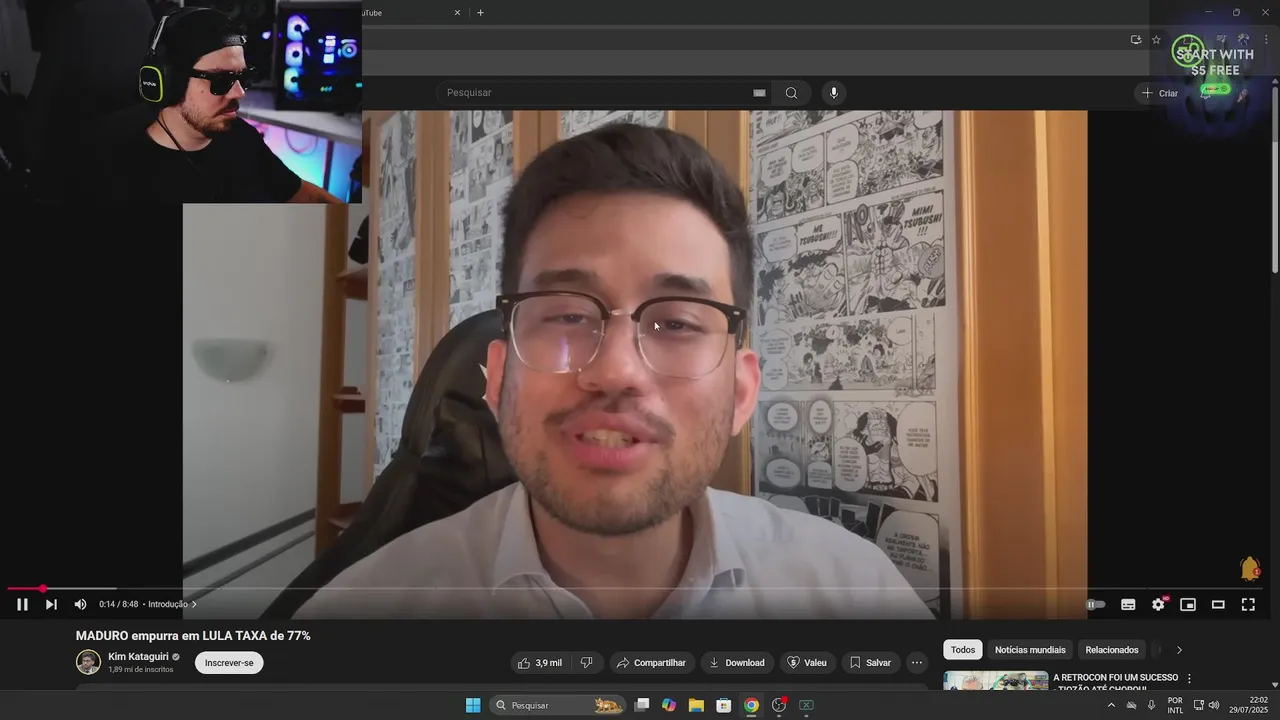The height and width of the screenshot is (720, 1280).
Task: Open Compartilhar share dialog
Action: [x=651, y=662]
